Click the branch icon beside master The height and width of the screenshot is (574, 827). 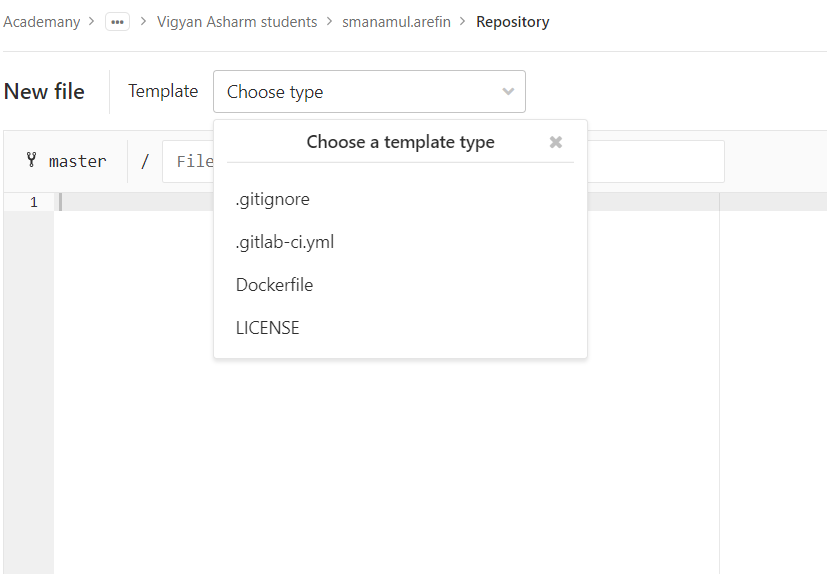click(x=31, y=160)
